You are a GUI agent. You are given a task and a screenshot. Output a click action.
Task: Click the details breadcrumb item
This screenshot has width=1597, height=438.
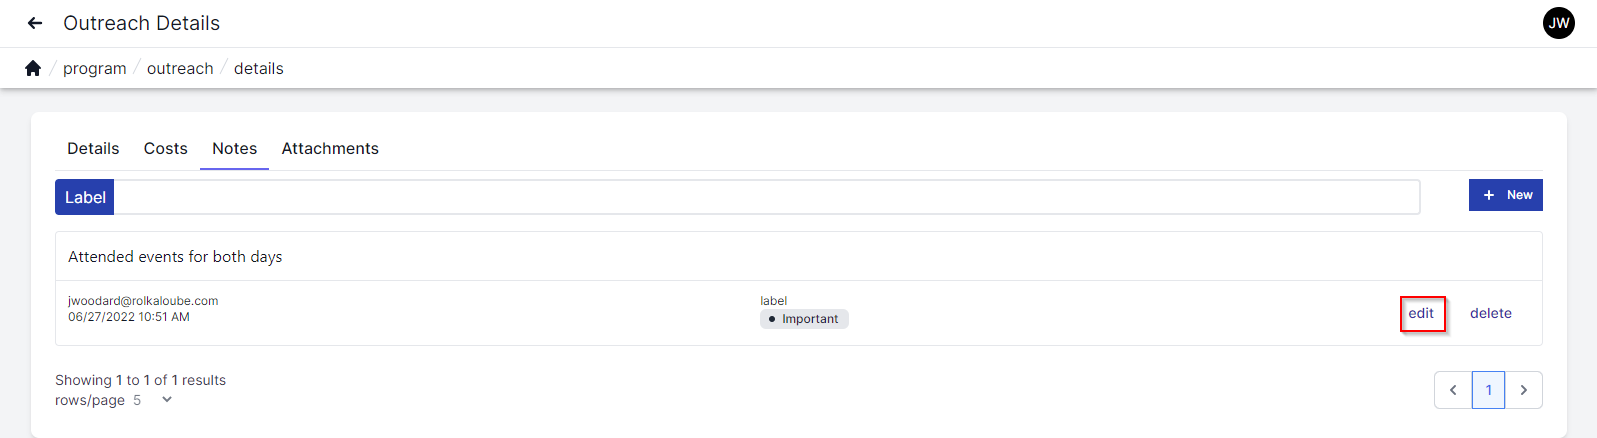[x=259, y=68]
